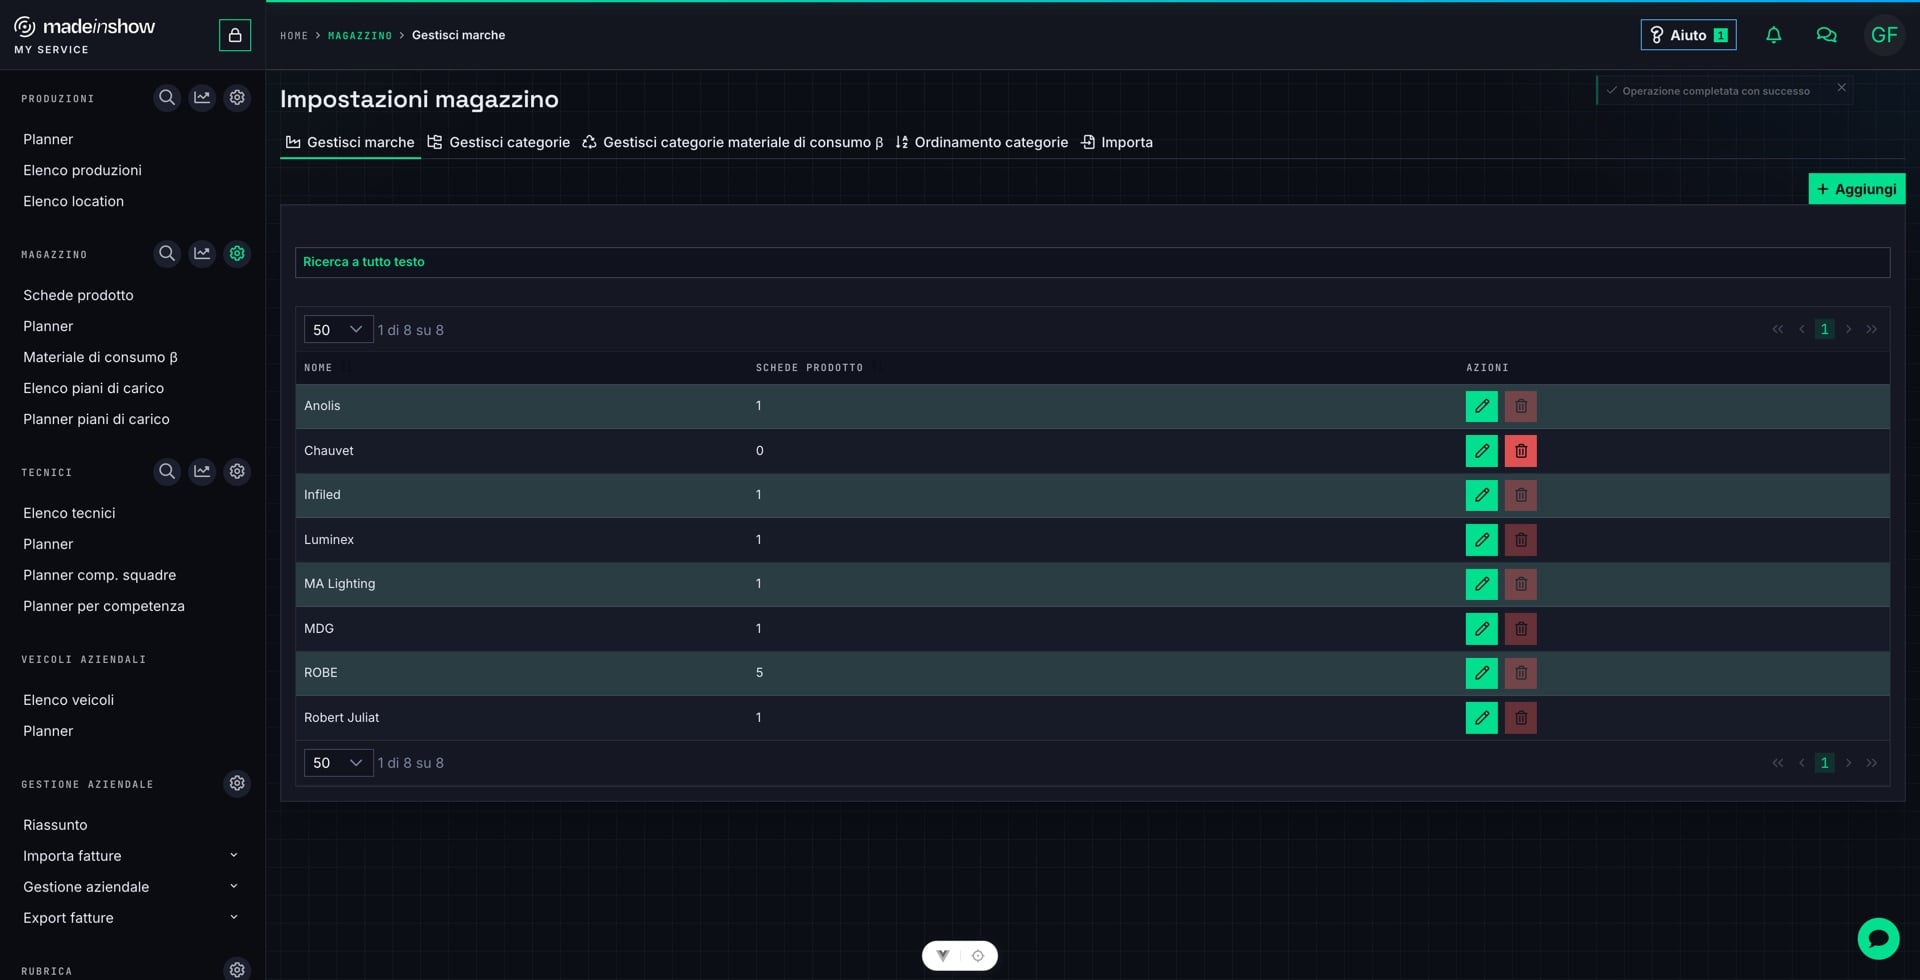Go to the previous page in bottom pagination
The height and width of the screenshot is (980, 1920).
[x=1802, y=763]
